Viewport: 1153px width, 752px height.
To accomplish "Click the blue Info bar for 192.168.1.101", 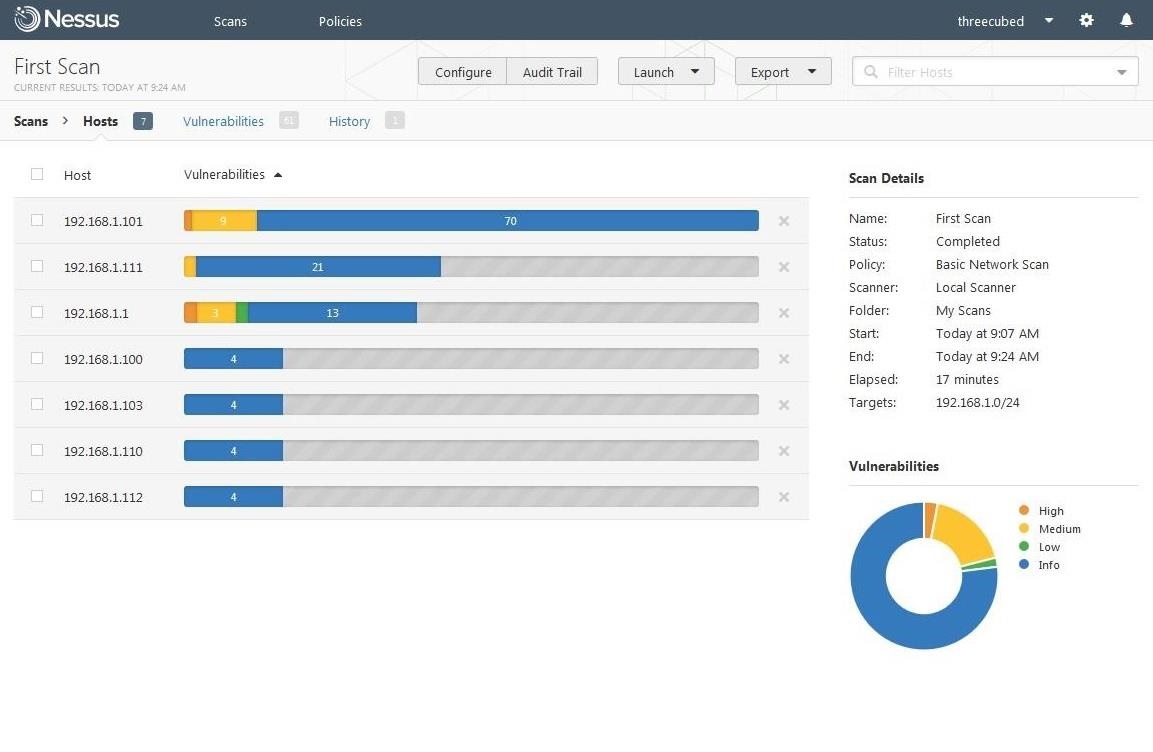I will (x=508, y=221).
